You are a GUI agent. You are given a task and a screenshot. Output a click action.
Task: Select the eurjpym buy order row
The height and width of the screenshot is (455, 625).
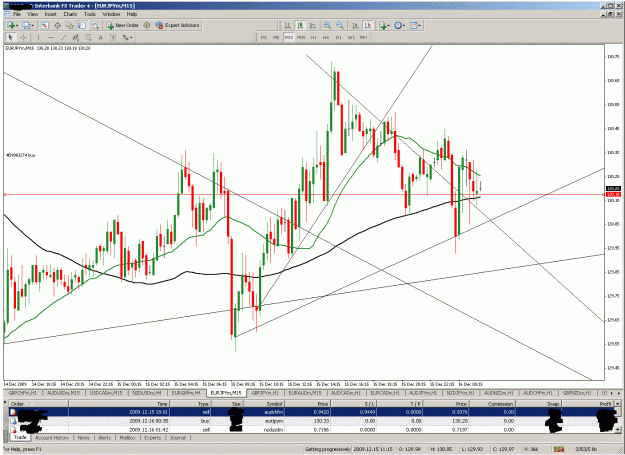pyautogui.click(x=312, y=421)
